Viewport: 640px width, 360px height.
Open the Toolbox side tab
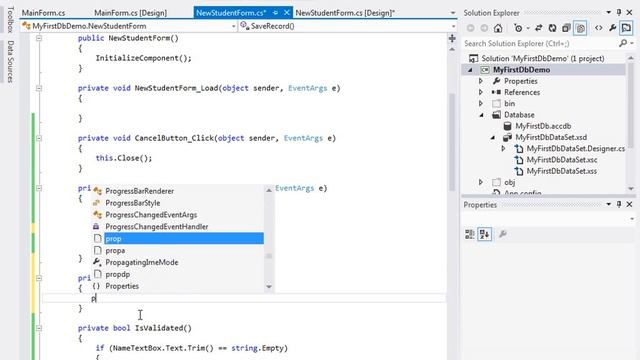pos(11,20)
